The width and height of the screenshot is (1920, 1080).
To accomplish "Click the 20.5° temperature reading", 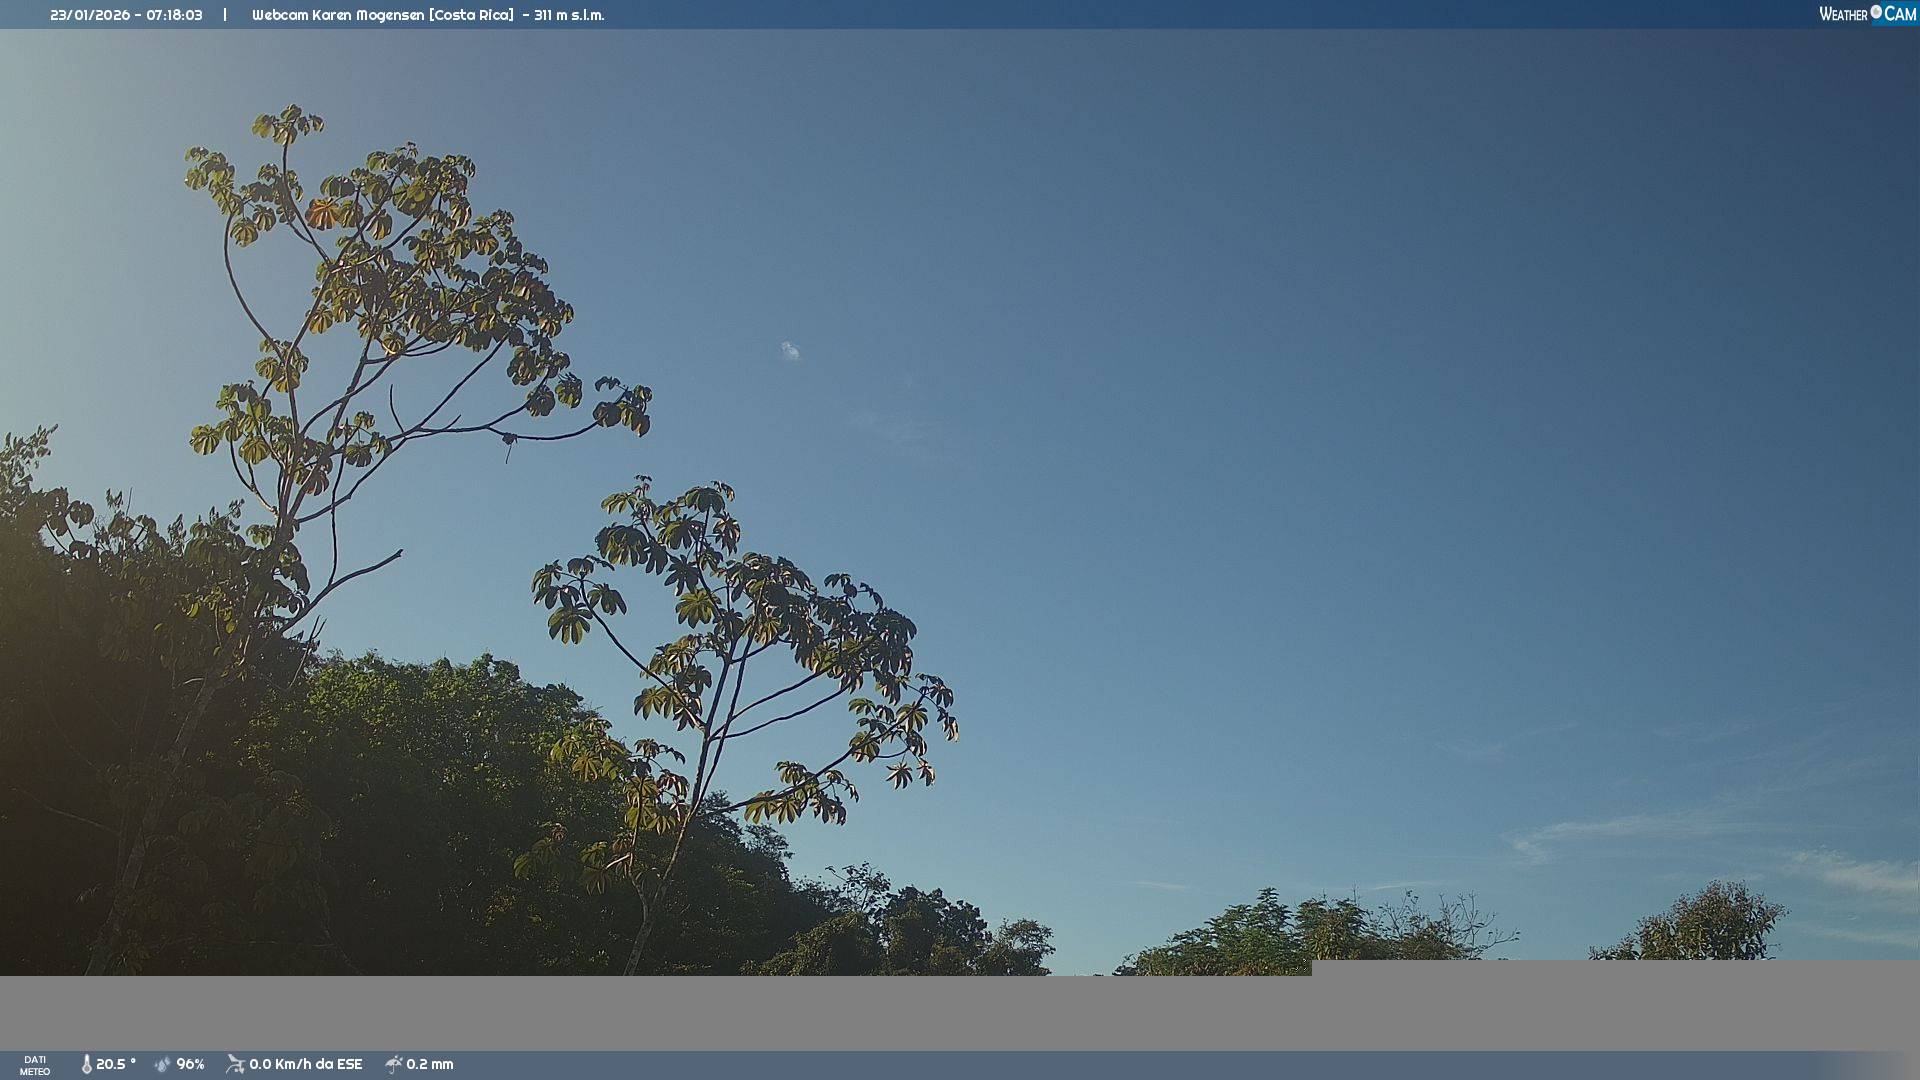I will pos(115,1064).
